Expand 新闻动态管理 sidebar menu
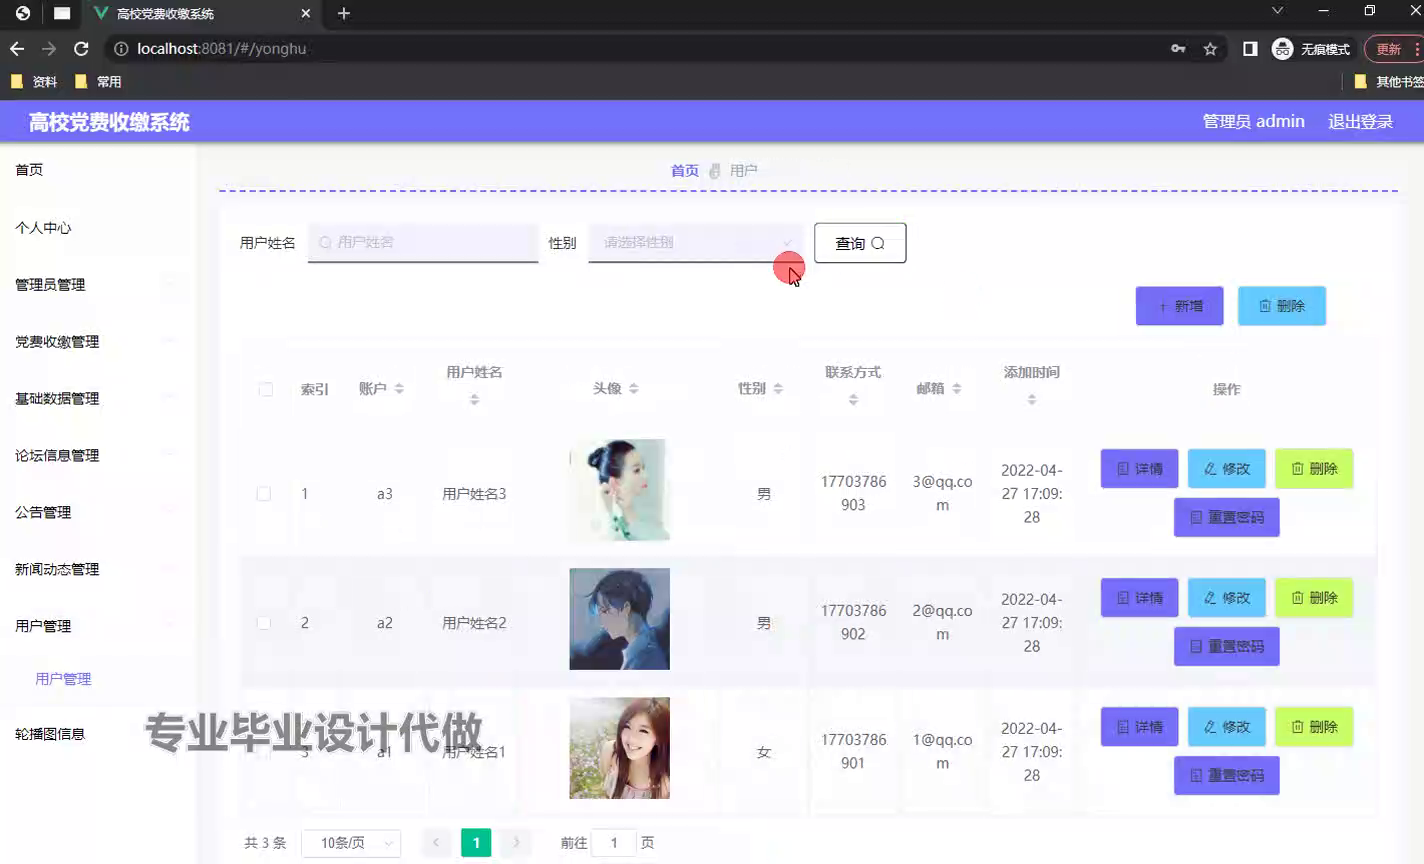Image resolution: width=1424 pixels, height=864 pixels. (x=97, y=570)
